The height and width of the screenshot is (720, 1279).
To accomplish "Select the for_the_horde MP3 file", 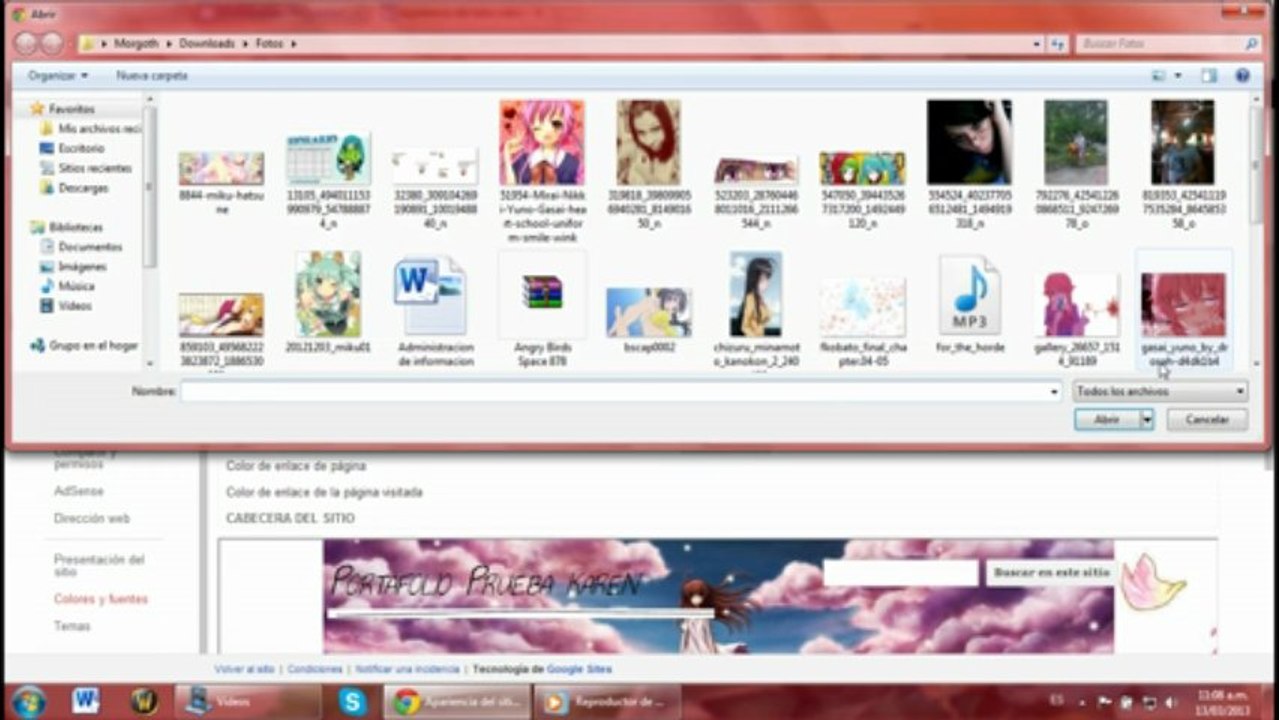I will (x=969, y=304).
